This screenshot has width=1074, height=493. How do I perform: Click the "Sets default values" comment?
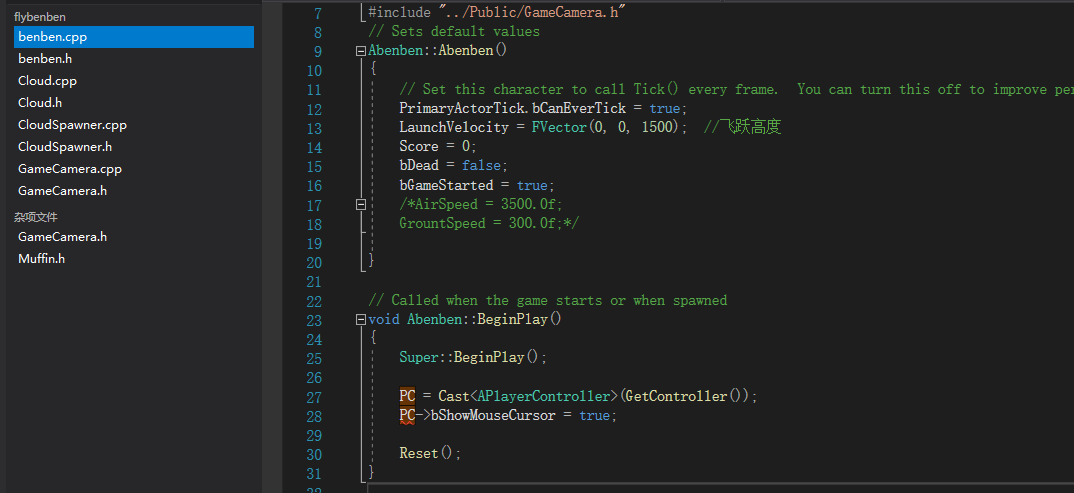[x=453, y=31]
